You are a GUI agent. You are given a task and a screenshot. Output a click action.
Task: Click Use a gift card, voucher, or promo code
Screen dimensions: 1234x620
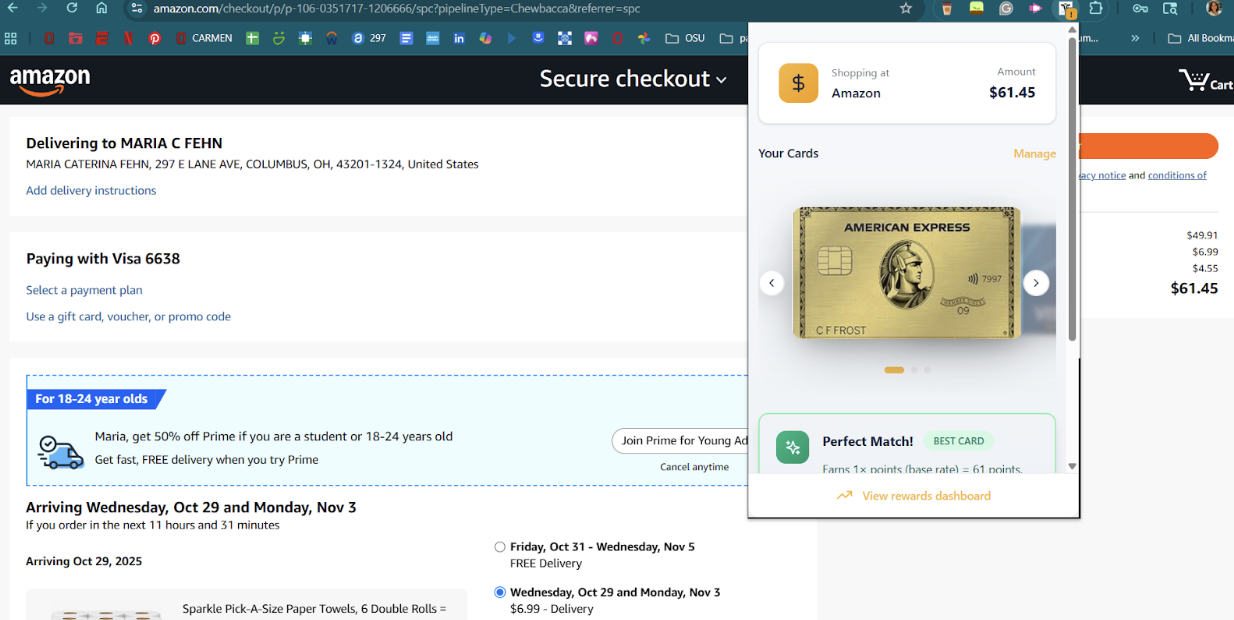tap(128, 316)
